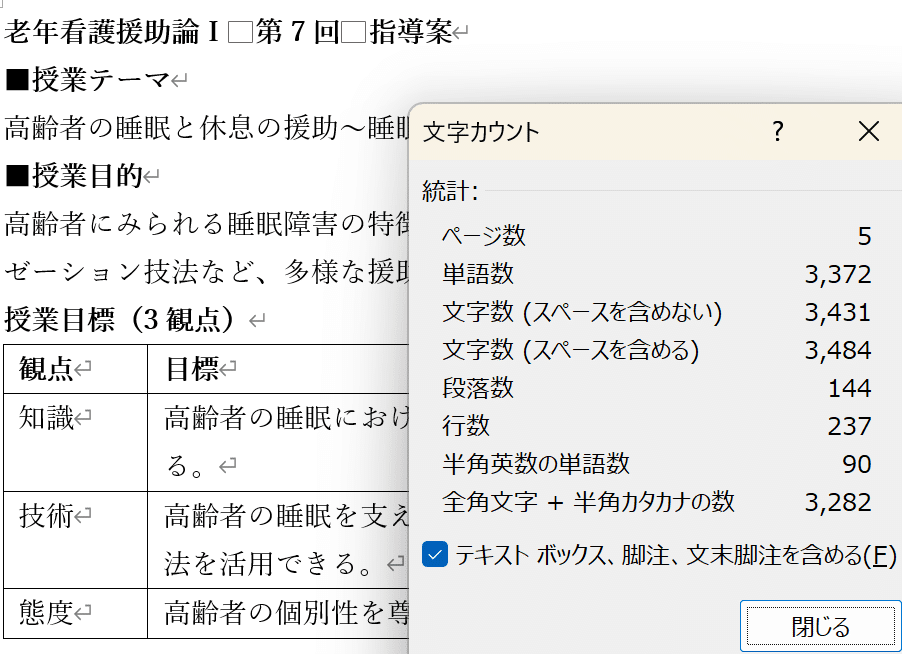The height and width of the screenshot is (654, 902).
Task: Click the 段落数 statistic label
Action: coord(478,388)
